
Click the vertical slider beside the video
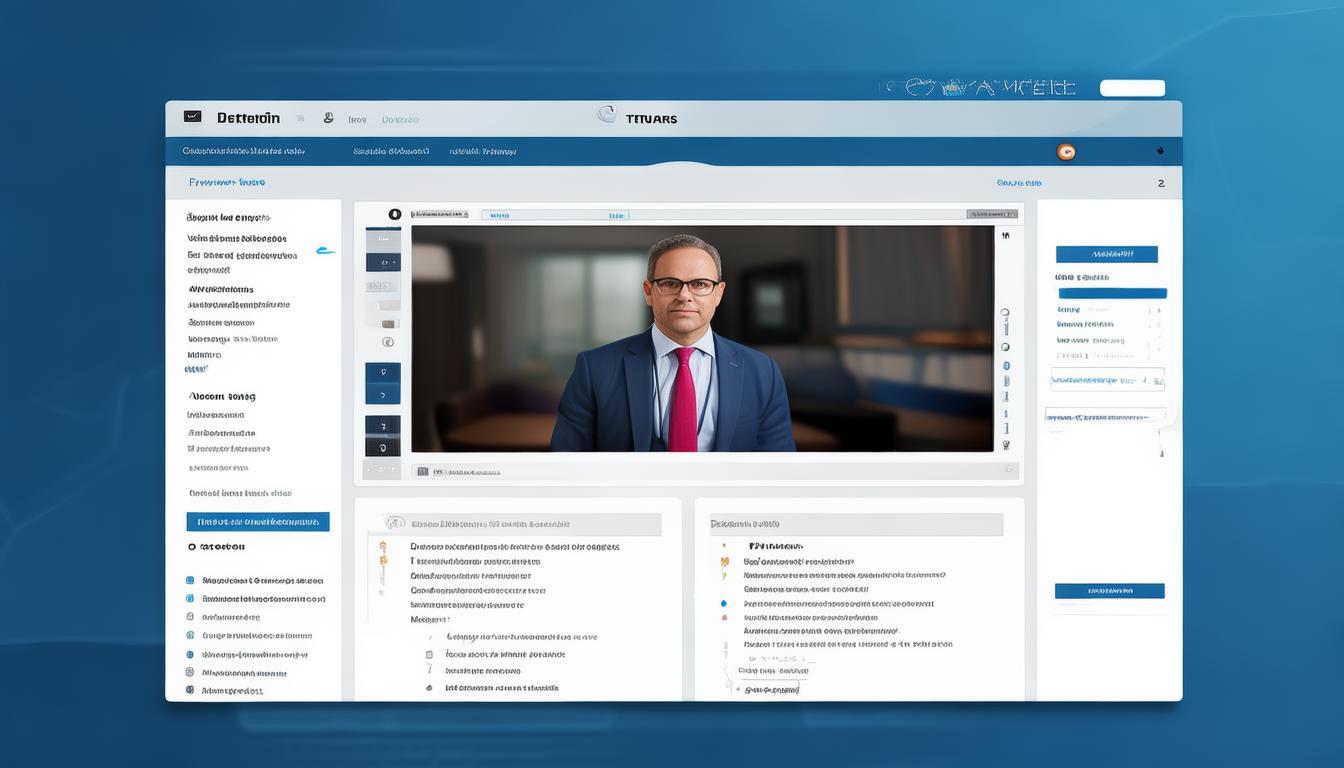pyautogui.click(x=1005, y=340)
